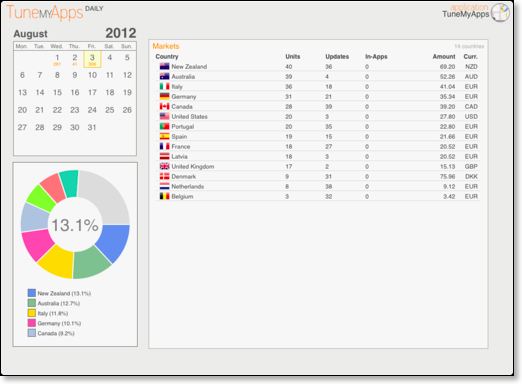
Task: Click the 'Canada (9.2%)' legend text
Action: coord(56,333)
